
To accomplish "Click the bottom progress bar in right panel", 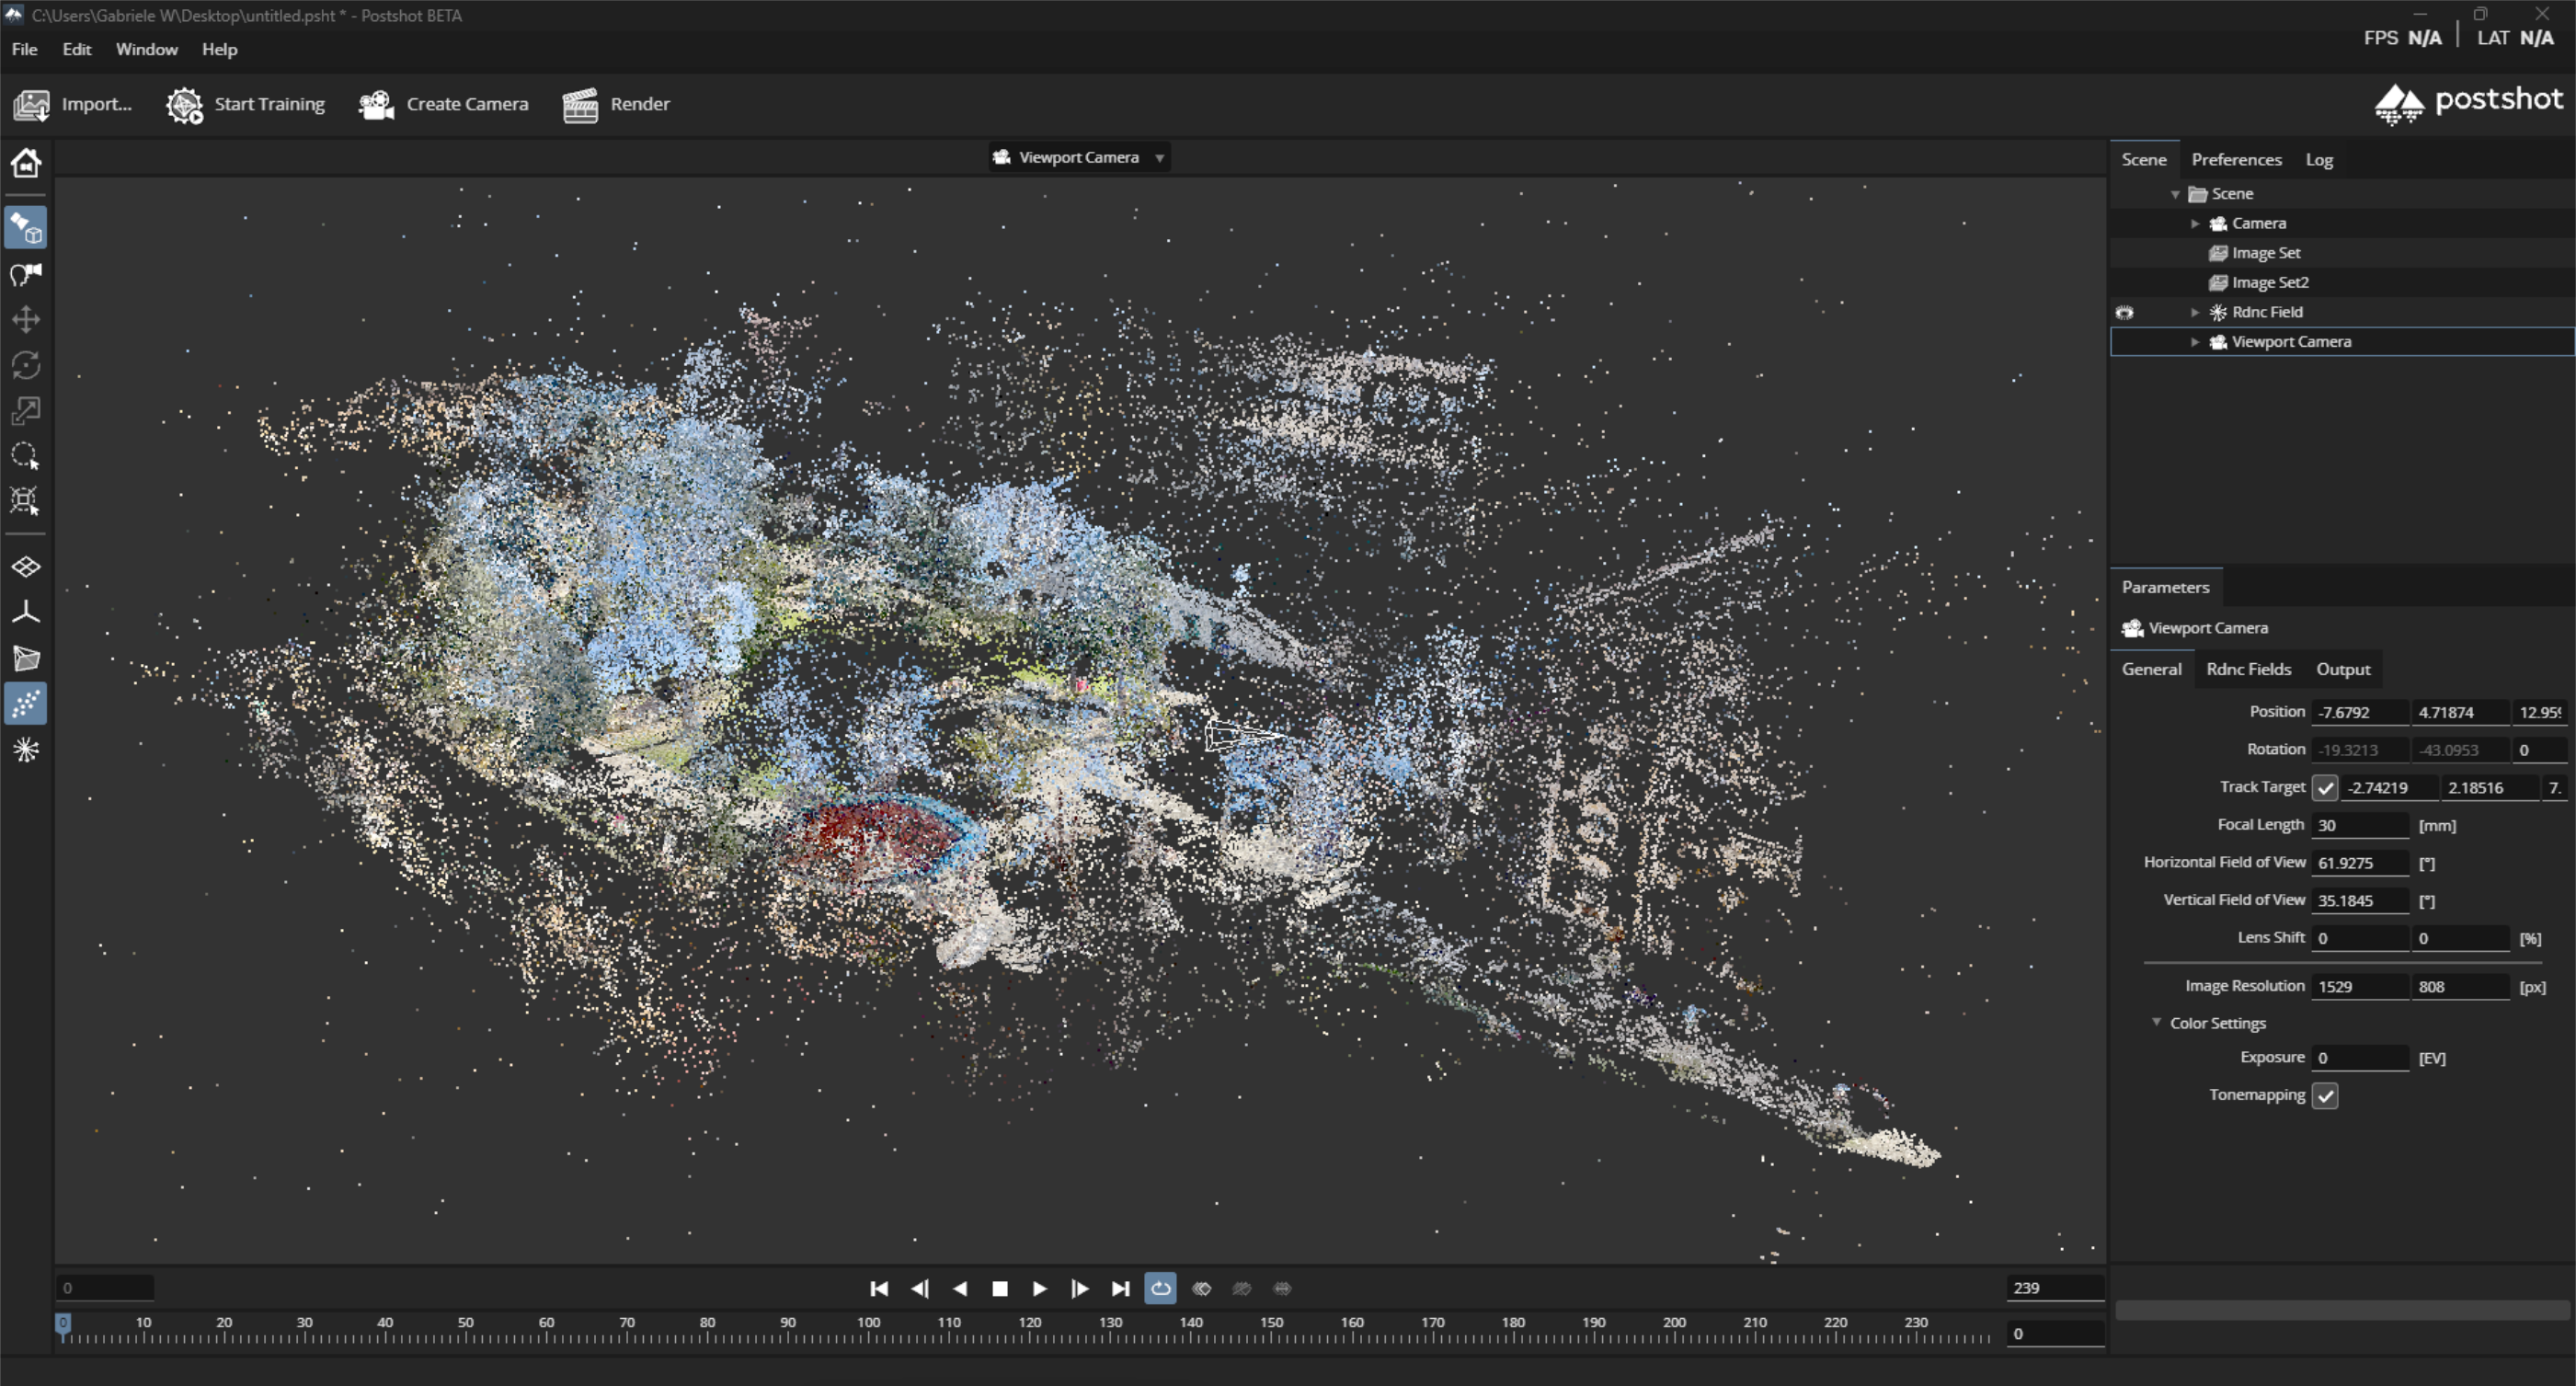I will (x=2344, y=1310).
